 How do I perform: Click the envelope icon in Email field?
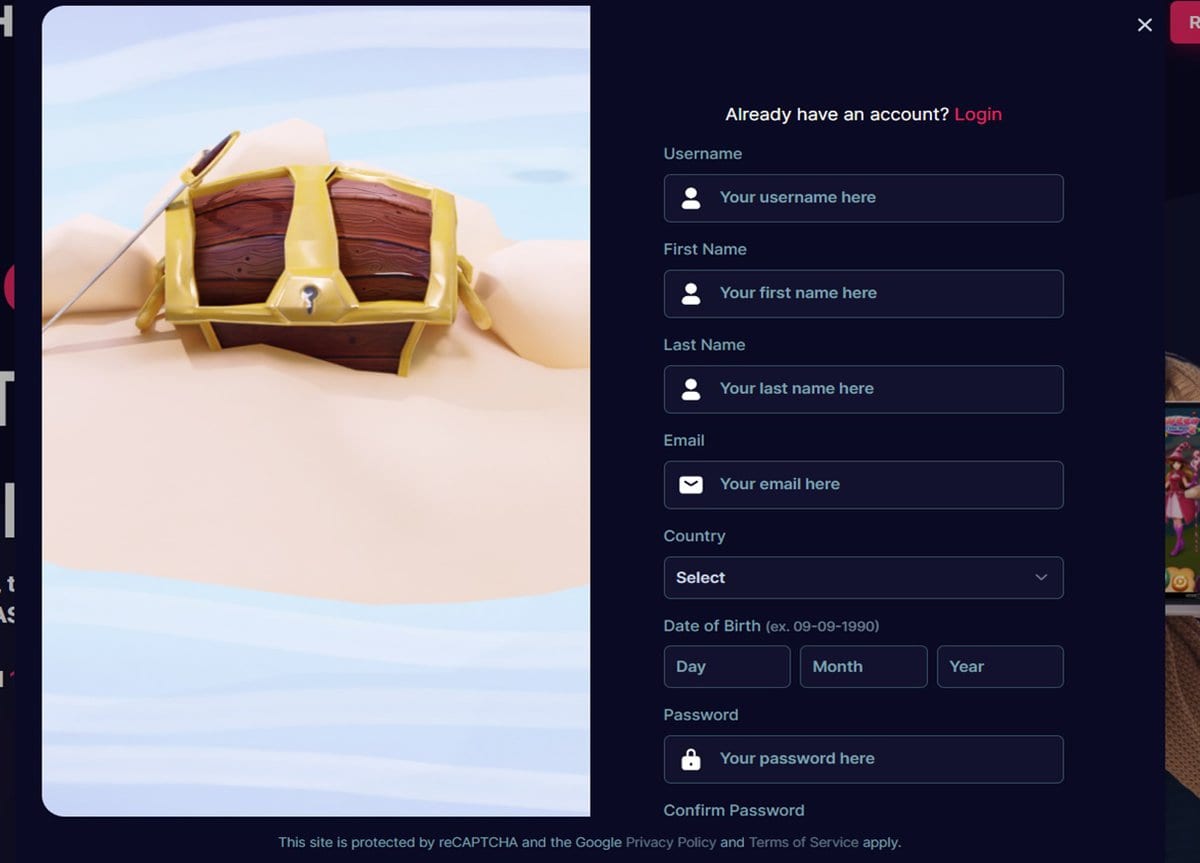(691, 485)
